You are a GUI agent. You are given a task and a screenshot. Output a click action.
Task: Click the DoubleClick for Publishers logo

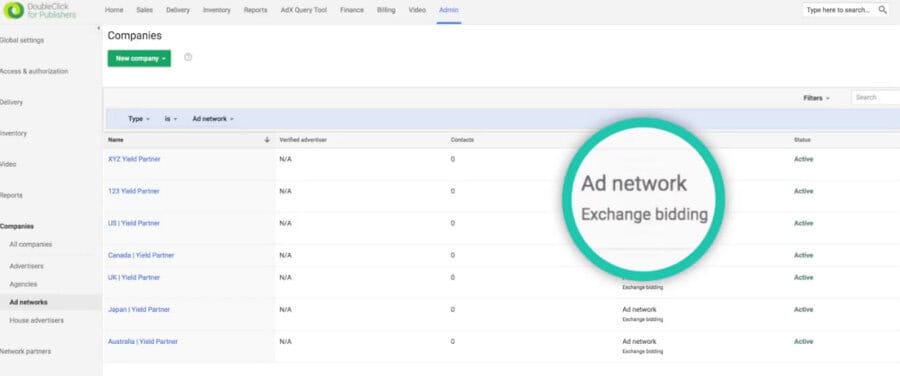coord(39,10)
